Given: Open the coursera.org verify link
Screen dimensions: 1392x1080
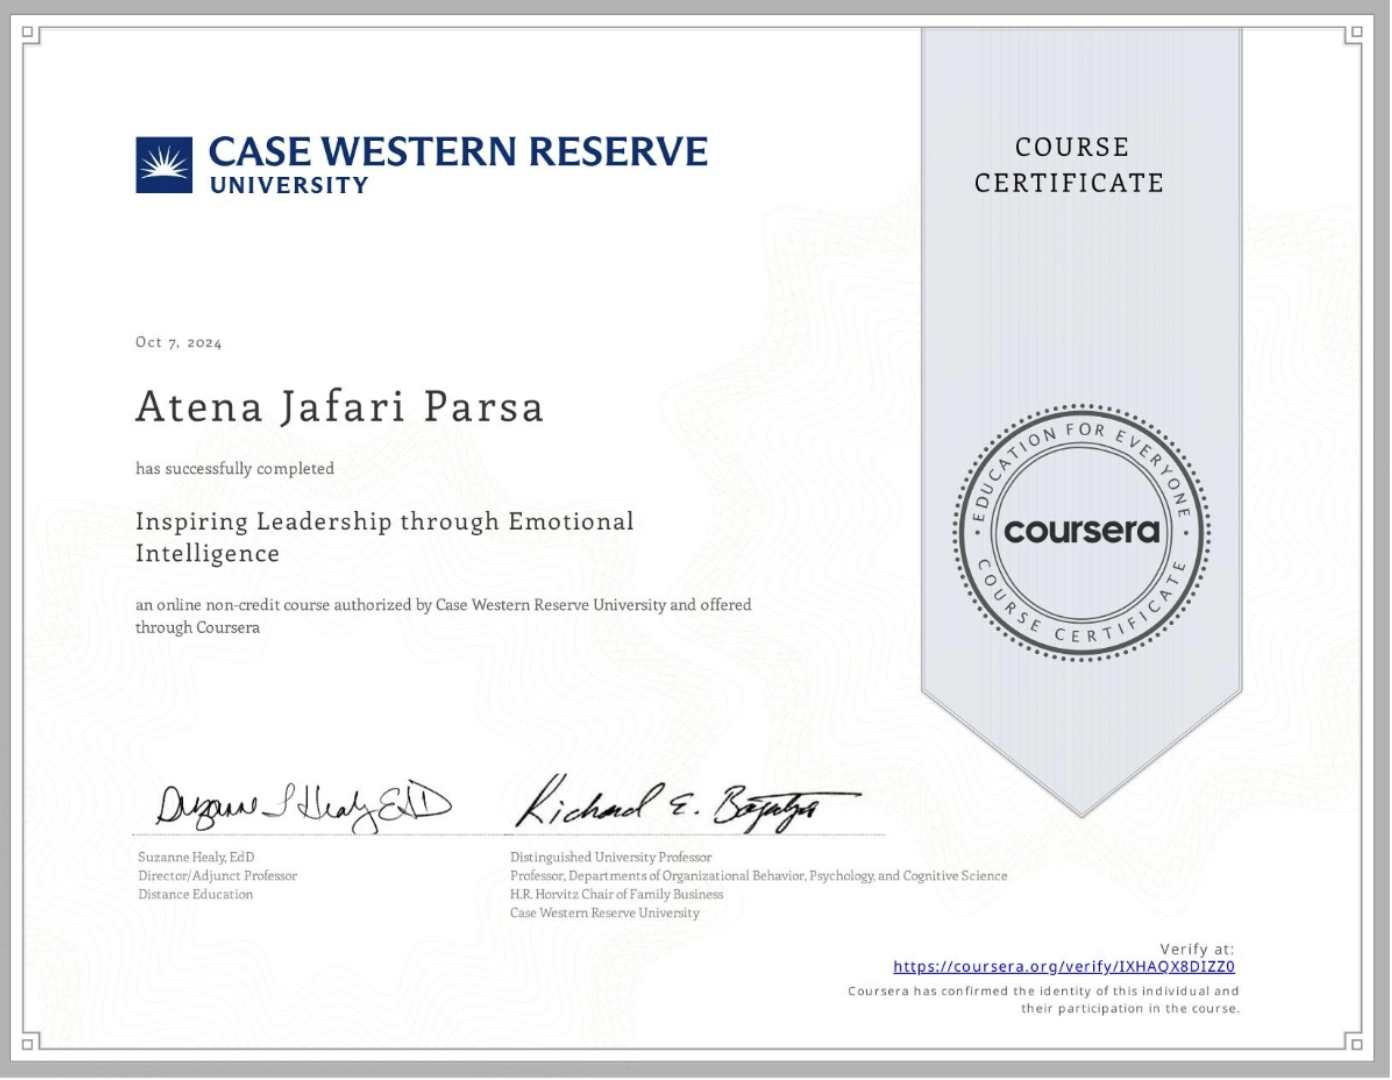Looking at the screenshot, I should click(1063, 967).
